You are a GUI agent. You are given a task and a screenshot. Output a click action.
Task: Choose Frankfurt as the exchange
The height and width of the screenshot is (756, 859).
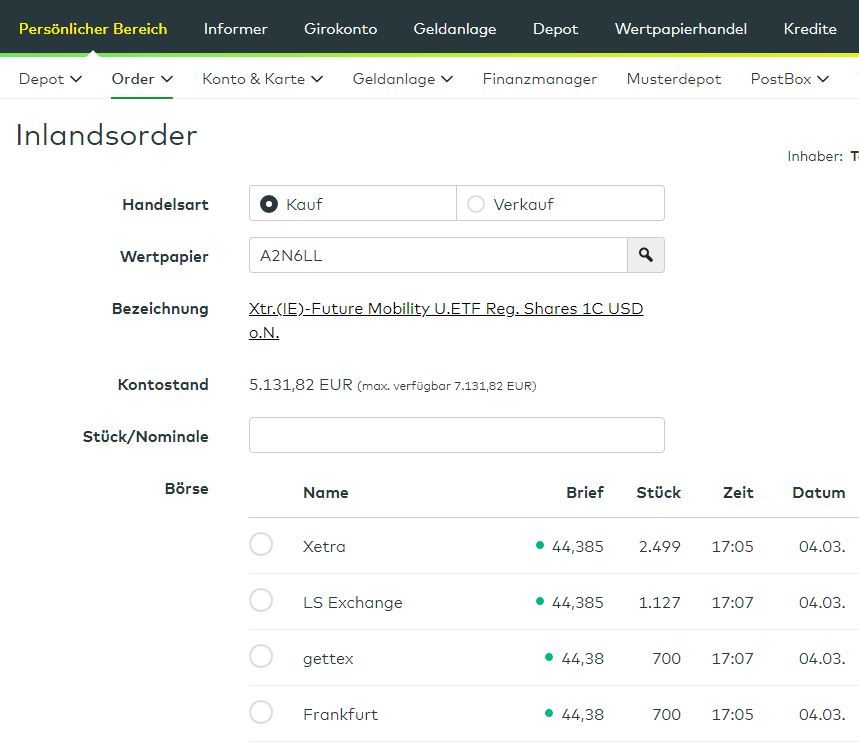coord(261,713)
